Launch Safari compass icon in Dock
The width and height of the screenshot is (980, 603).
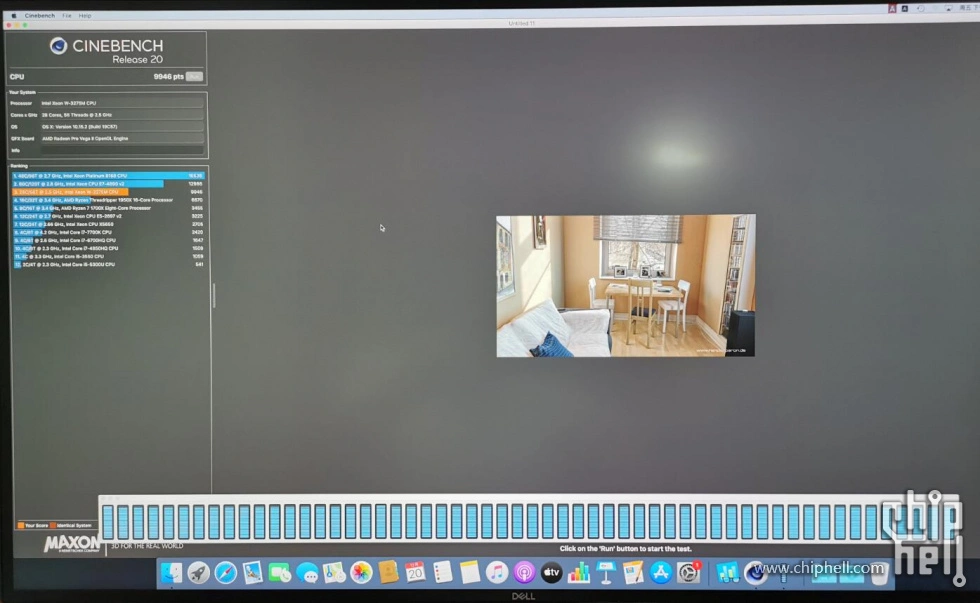[226, 572]
